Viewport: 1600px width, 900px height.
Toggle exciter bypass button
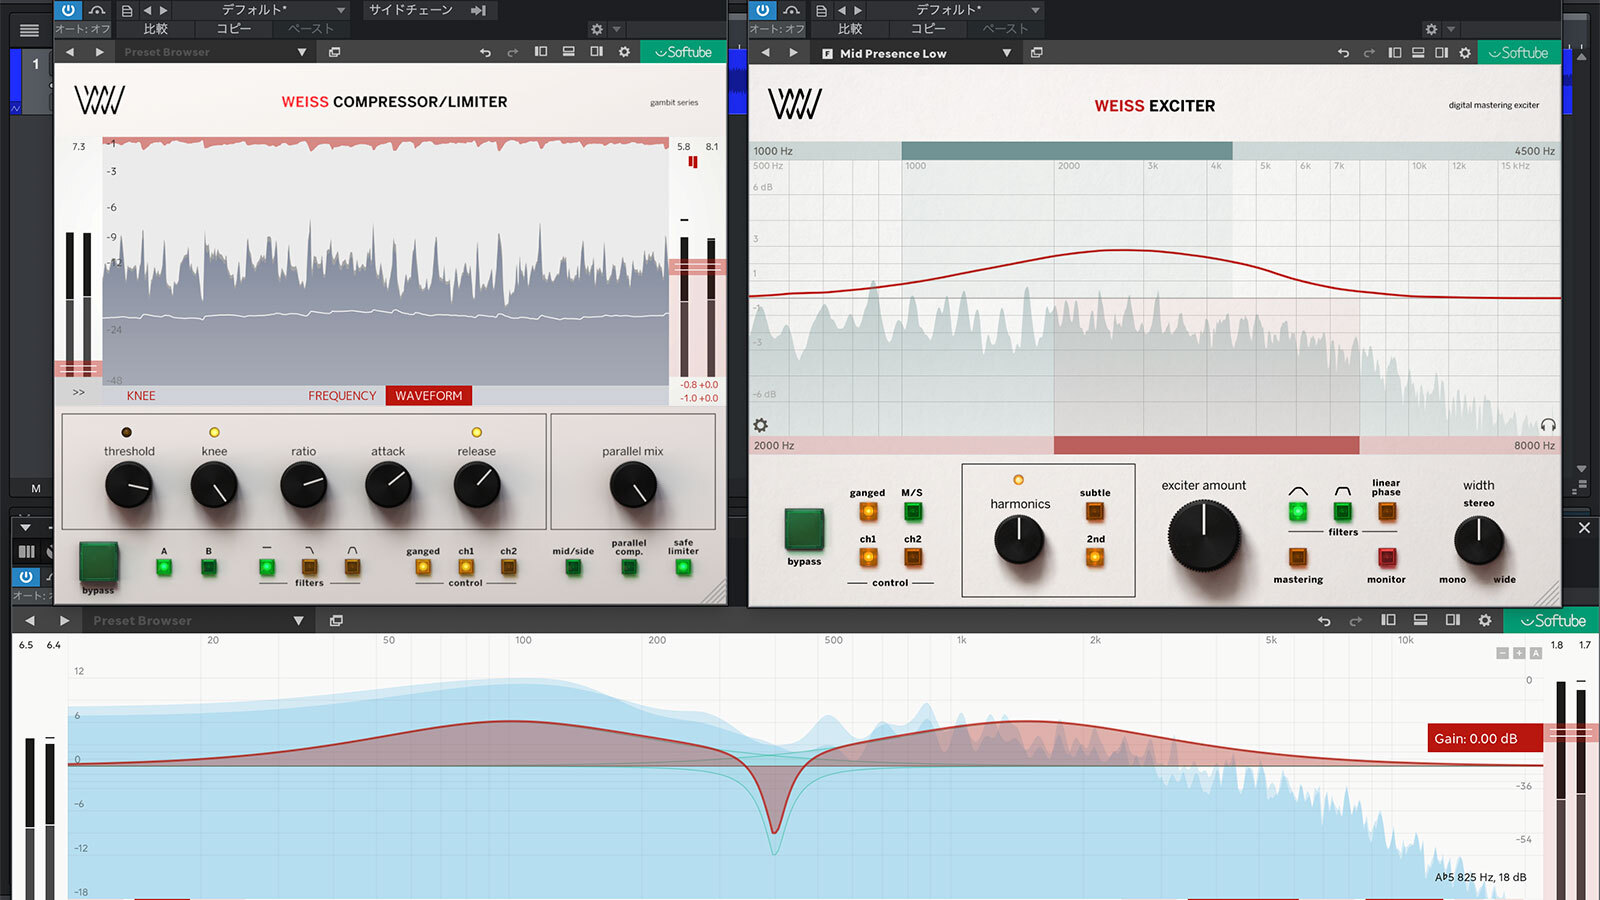(x=804, y=529)
